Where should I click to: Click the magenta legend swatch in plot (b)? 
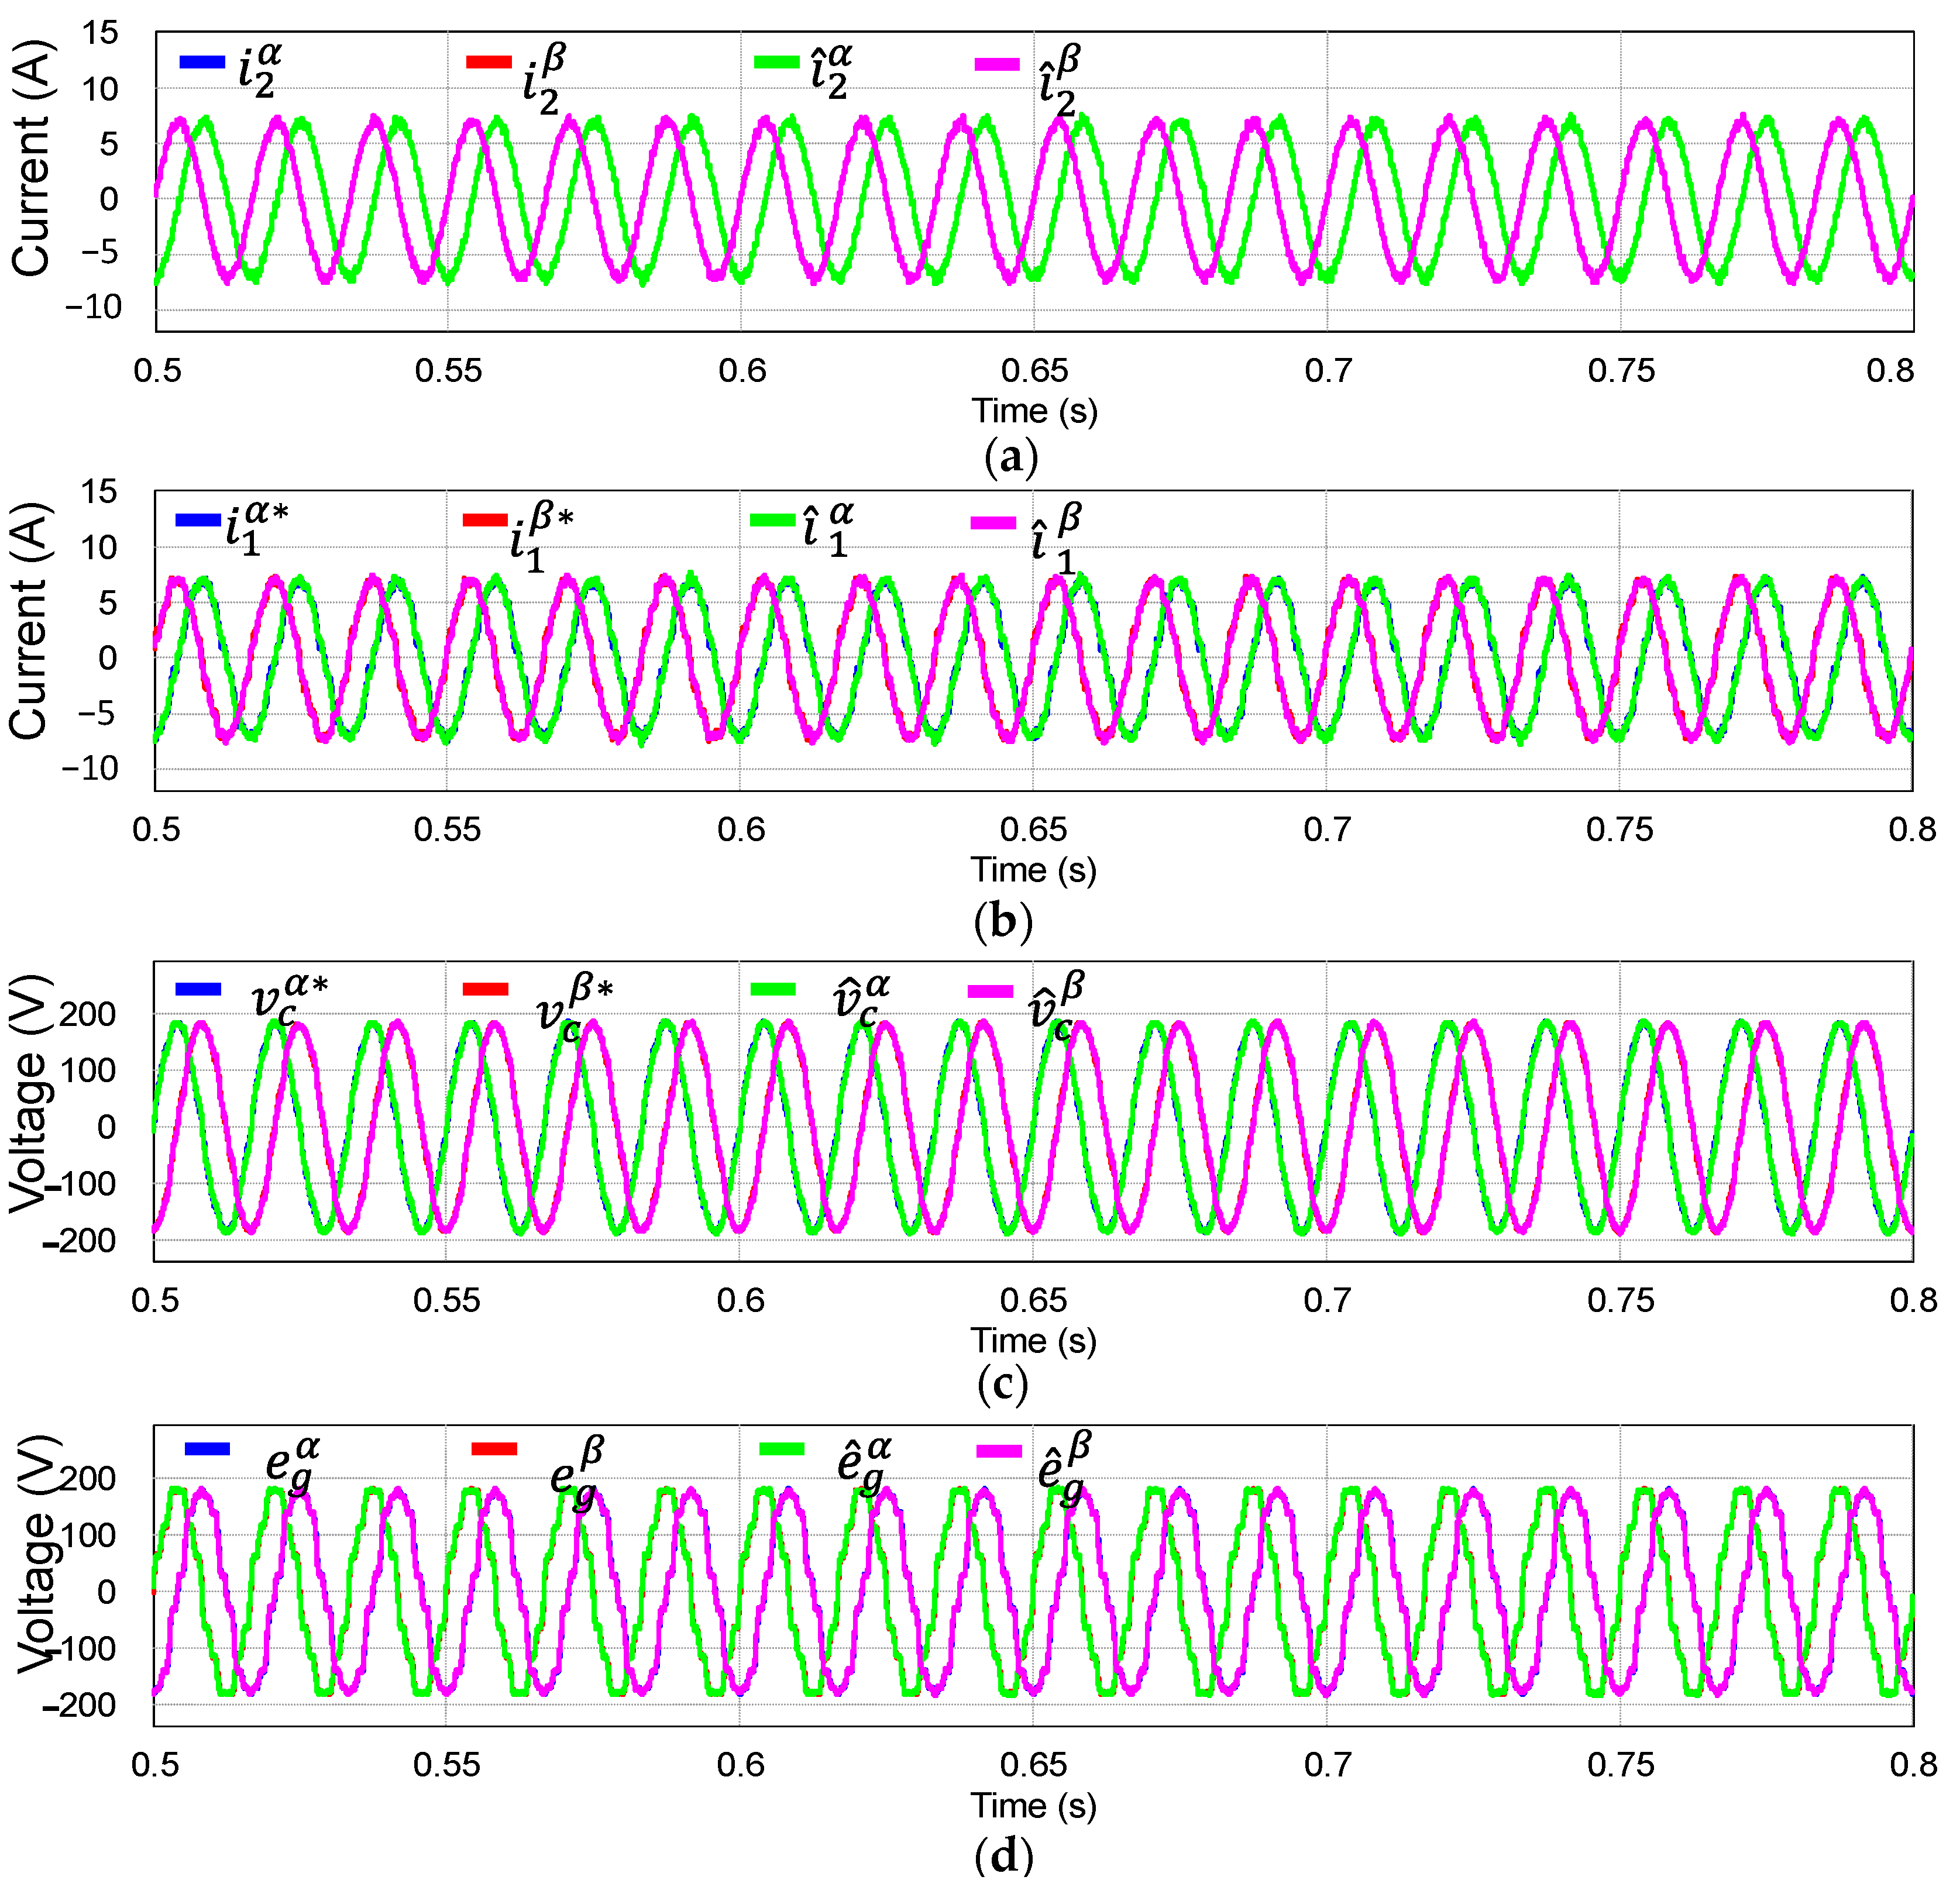coord(993,523)
